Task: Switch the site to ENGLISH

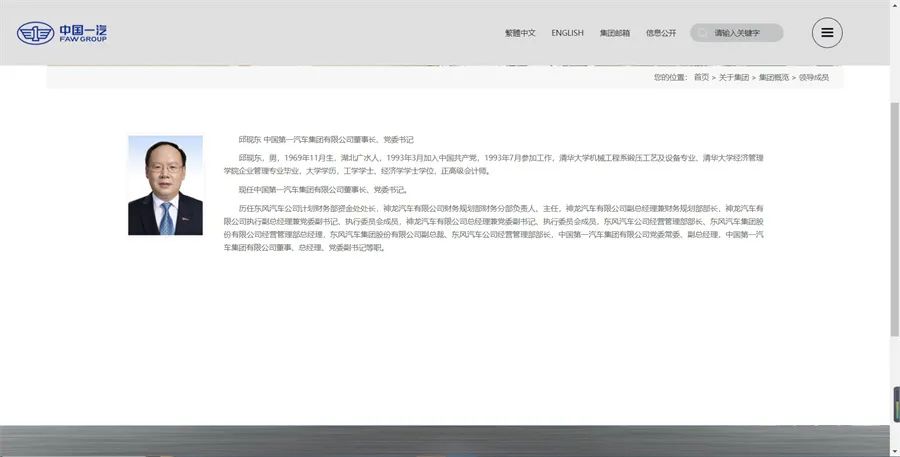Action: (567, 33)
